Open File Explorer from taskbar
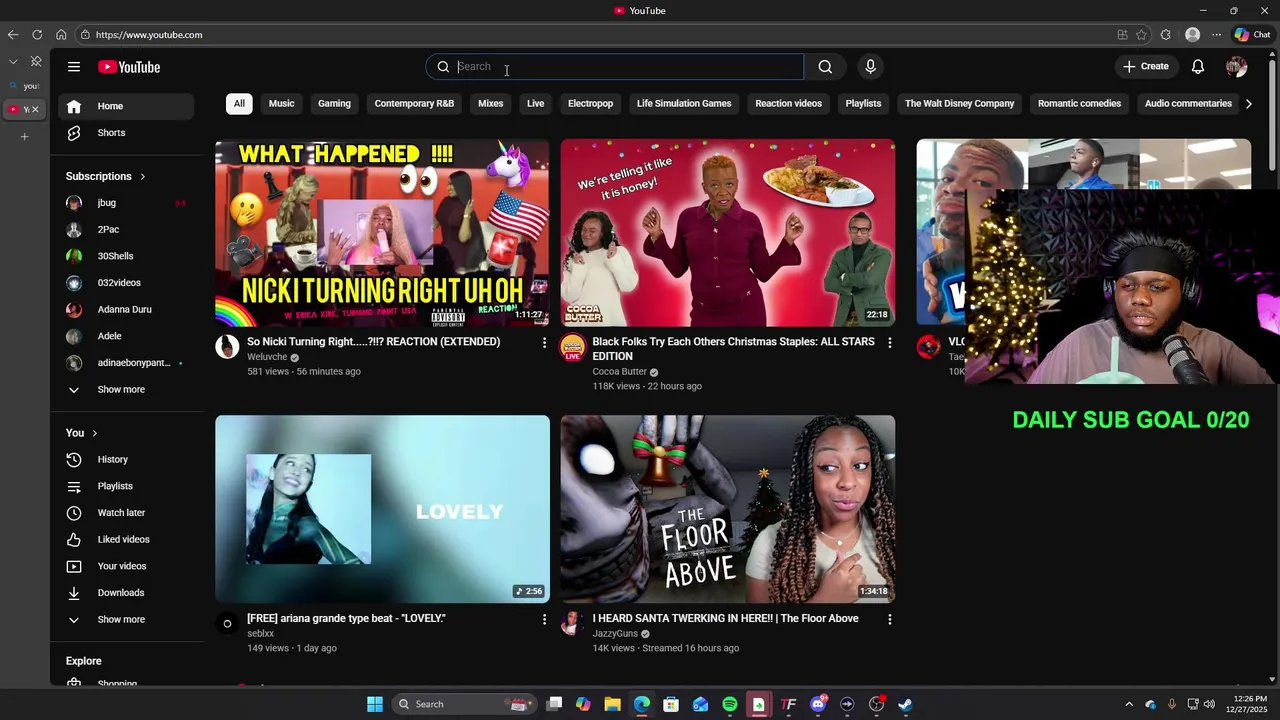Screen dimensions: 1280x720 pyautogui.click(x=612, y=704)
